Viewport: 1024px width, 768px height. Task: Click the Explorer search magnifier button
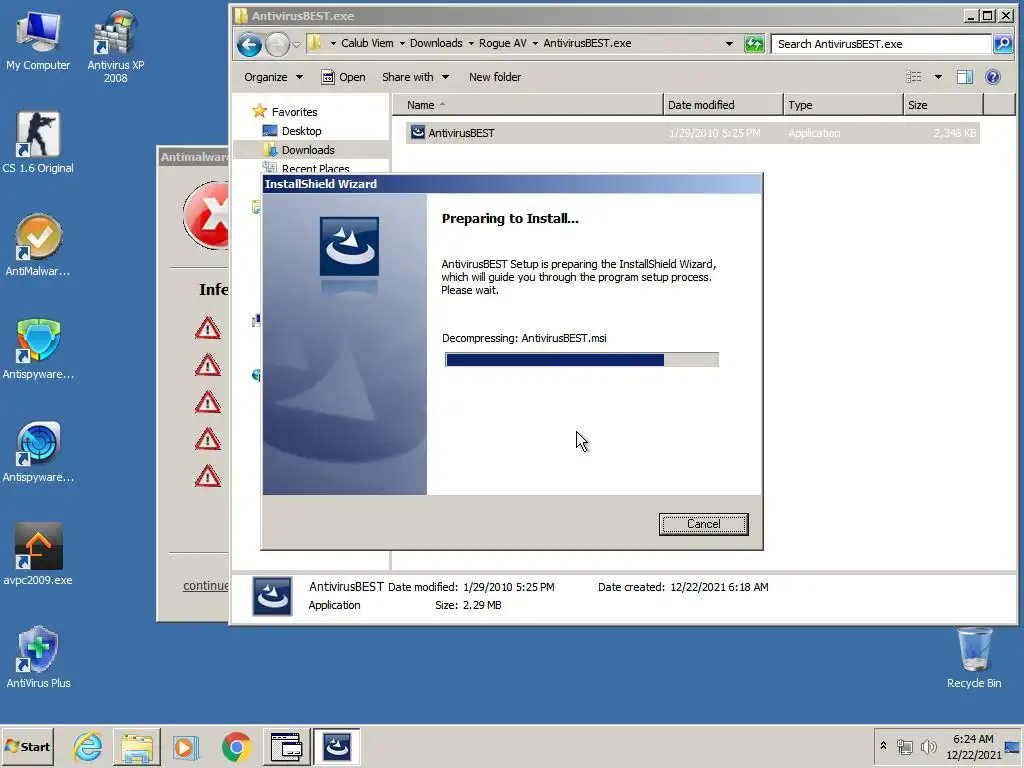click(x=1002, y=44)
